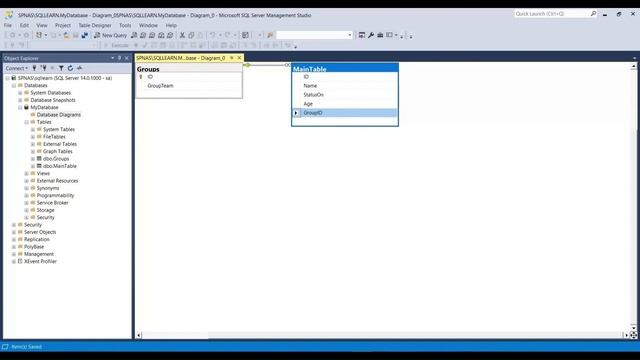Image resolution: width=640 pixels, height=360 pixels.
Task: Click the Connect plug icon in Object Explorer
Action: [x=34, y=68]
